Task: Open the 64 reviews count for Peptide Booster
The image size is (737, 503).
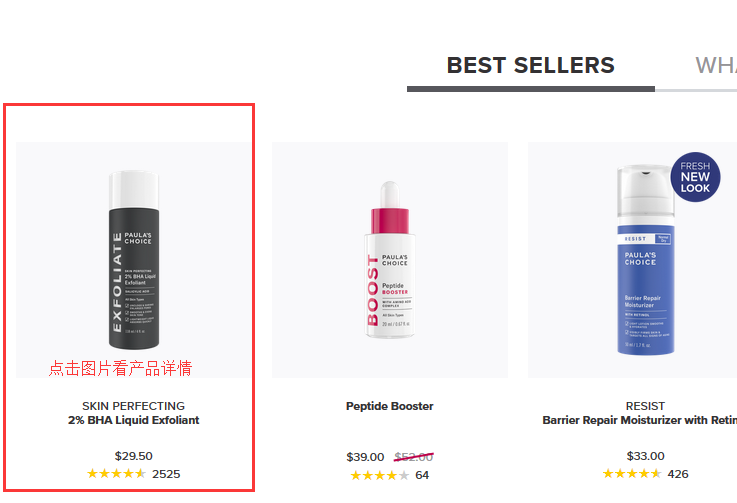Action: [x=422, y=475]
